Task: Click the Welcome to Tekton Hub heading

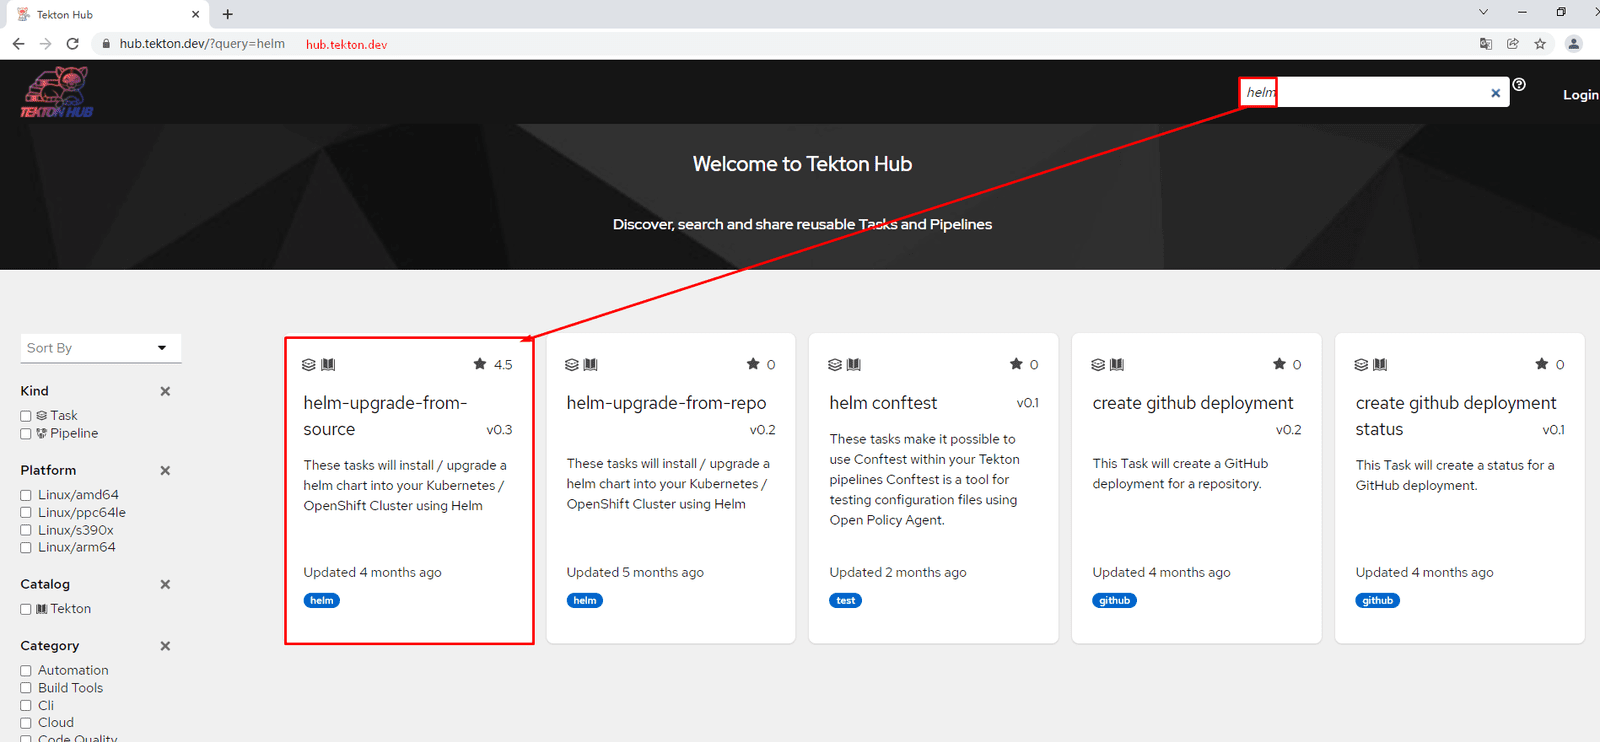Action: click(x=802, y=164)
